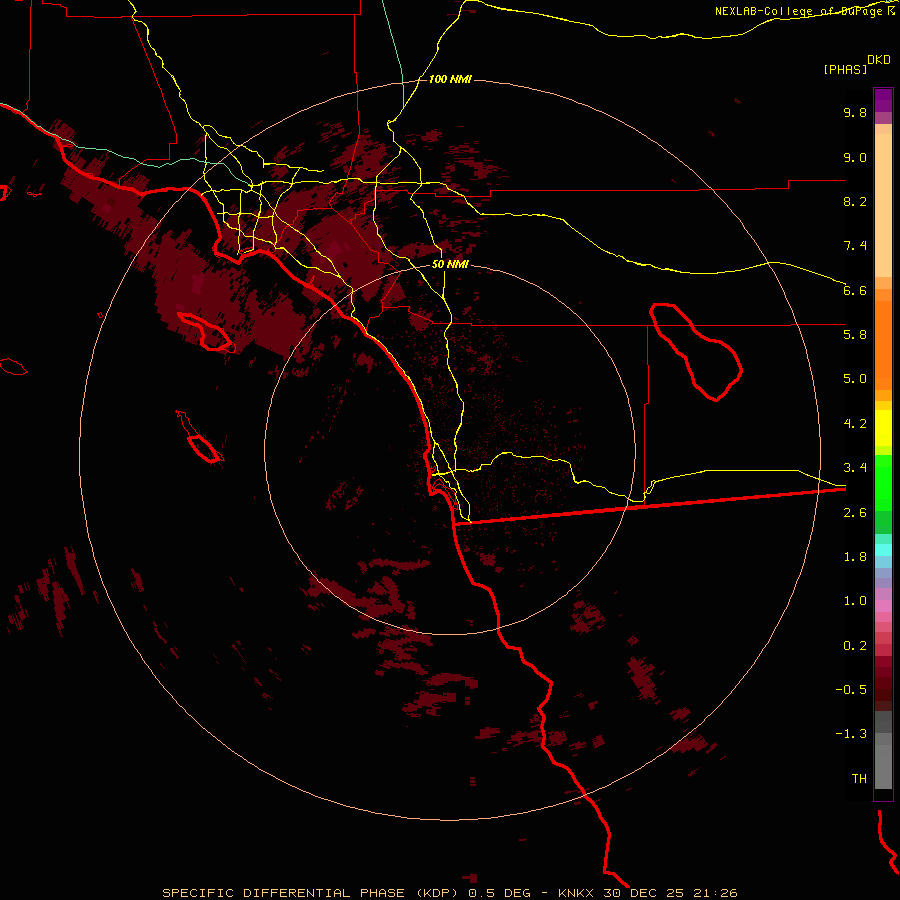Select the 0.2 value on color scale
Viewport: 900px width, 900px height.
(x=855, y=646)
